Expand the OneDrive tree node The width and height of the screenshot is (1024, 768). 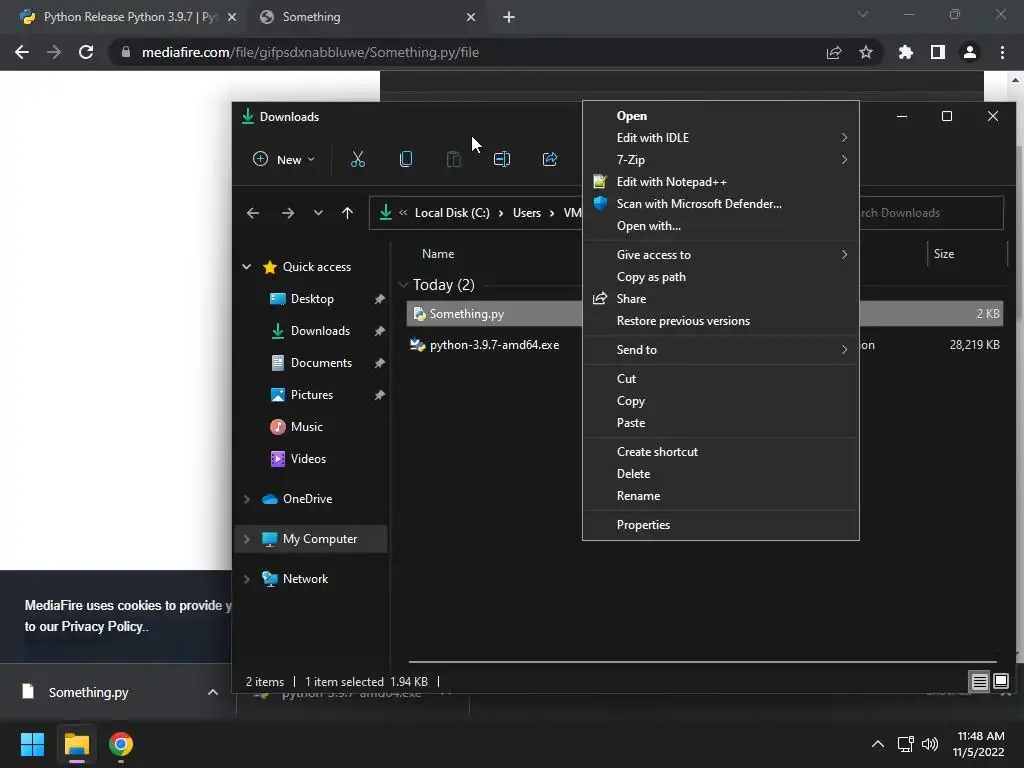coord(247,499)
